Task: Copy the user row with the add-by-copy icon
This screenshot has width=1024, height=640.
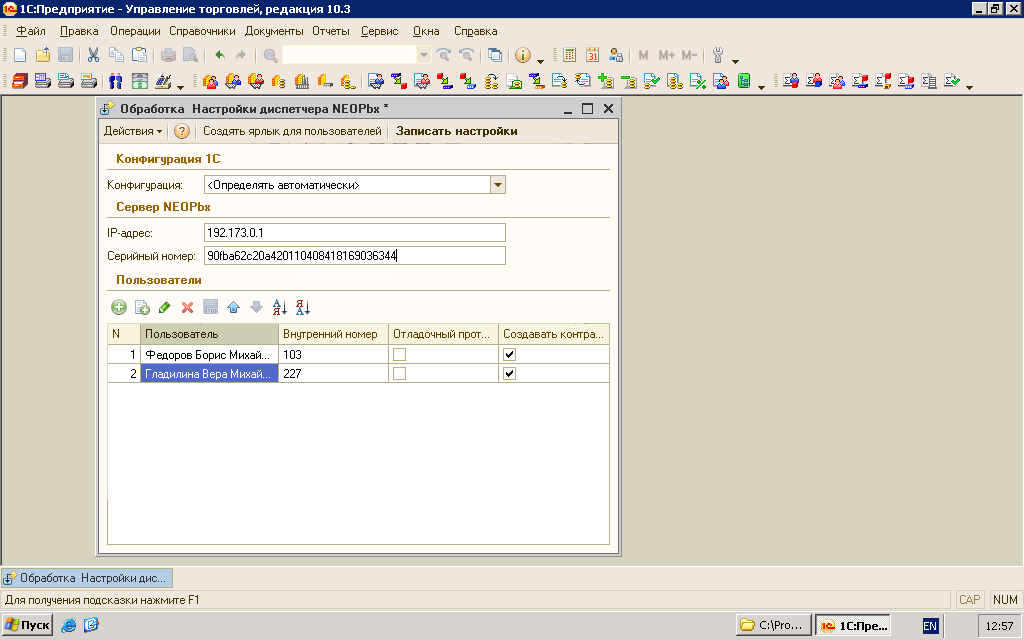Action: (x=142, y=307)
